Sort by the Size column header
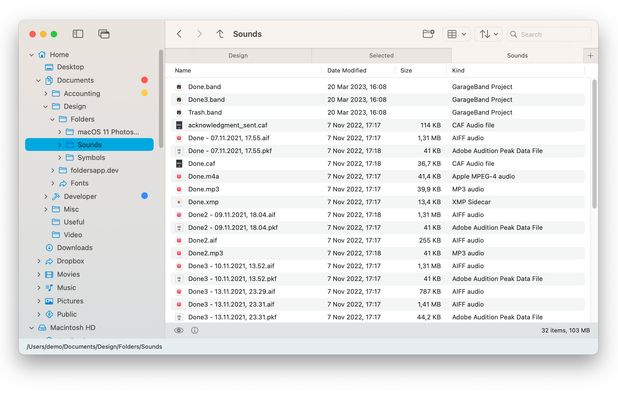Screen dimensions: 618x394 [x=406, y=71]
